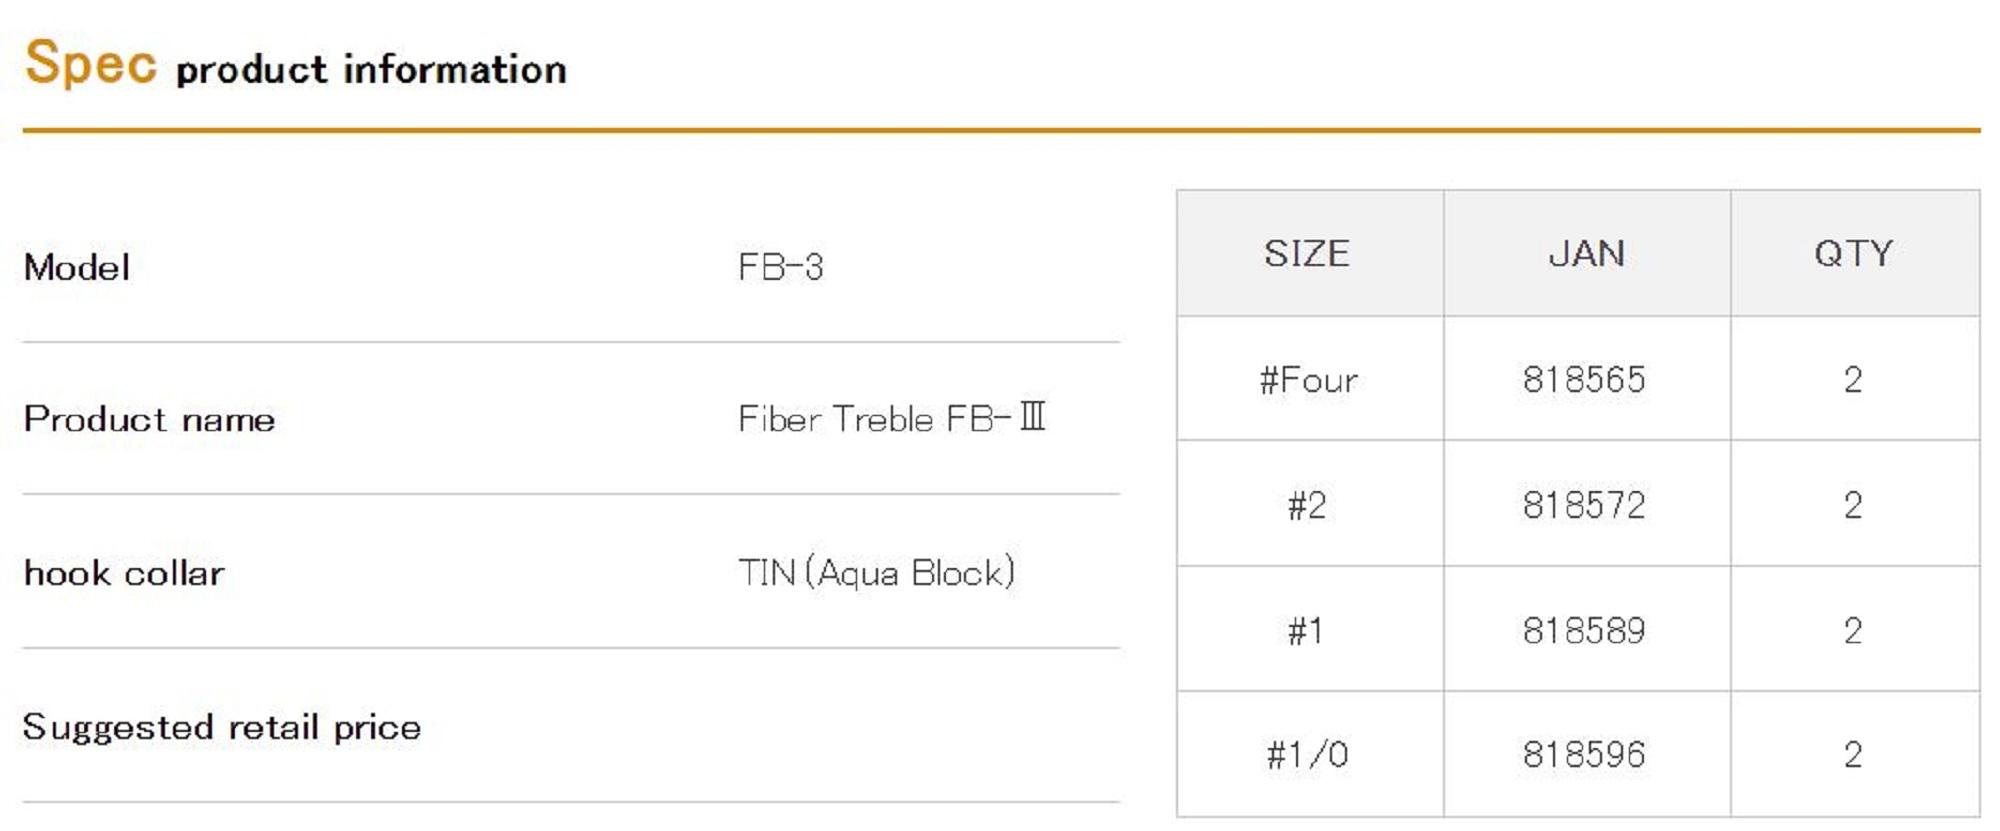Click the Product name label
Image resolution: width=2000 pixels, height=831 pixels.
point(149,419)
